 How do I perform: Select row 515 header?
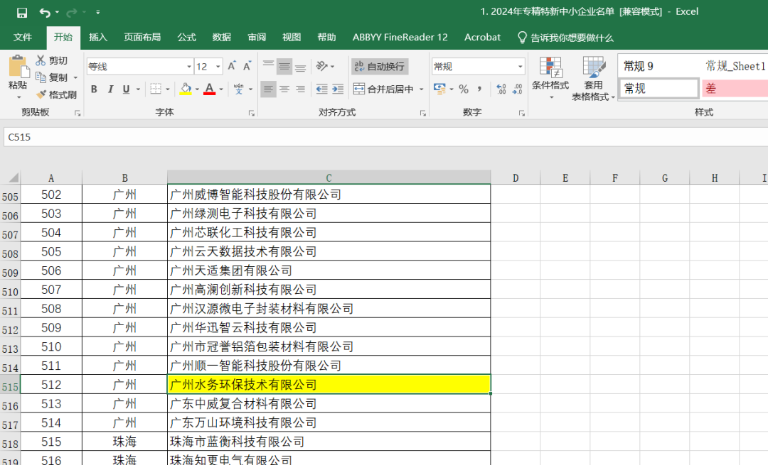point(10,385)
